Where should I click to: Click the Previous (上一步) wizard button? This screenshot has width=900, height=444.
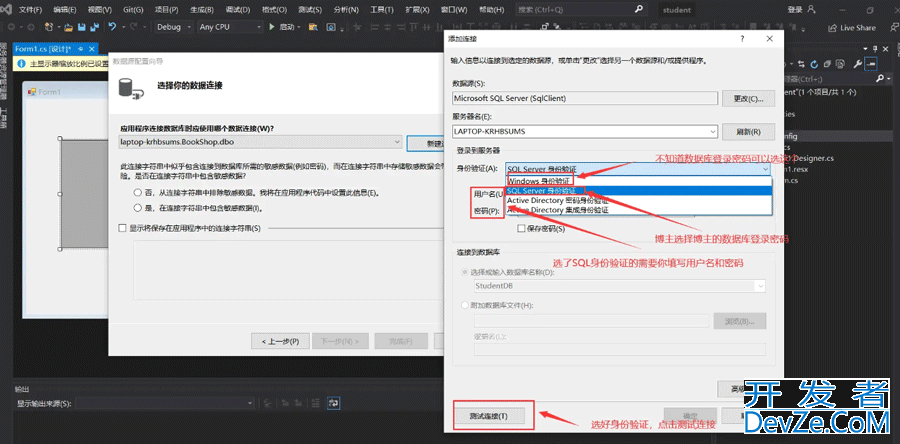[280, 341]
